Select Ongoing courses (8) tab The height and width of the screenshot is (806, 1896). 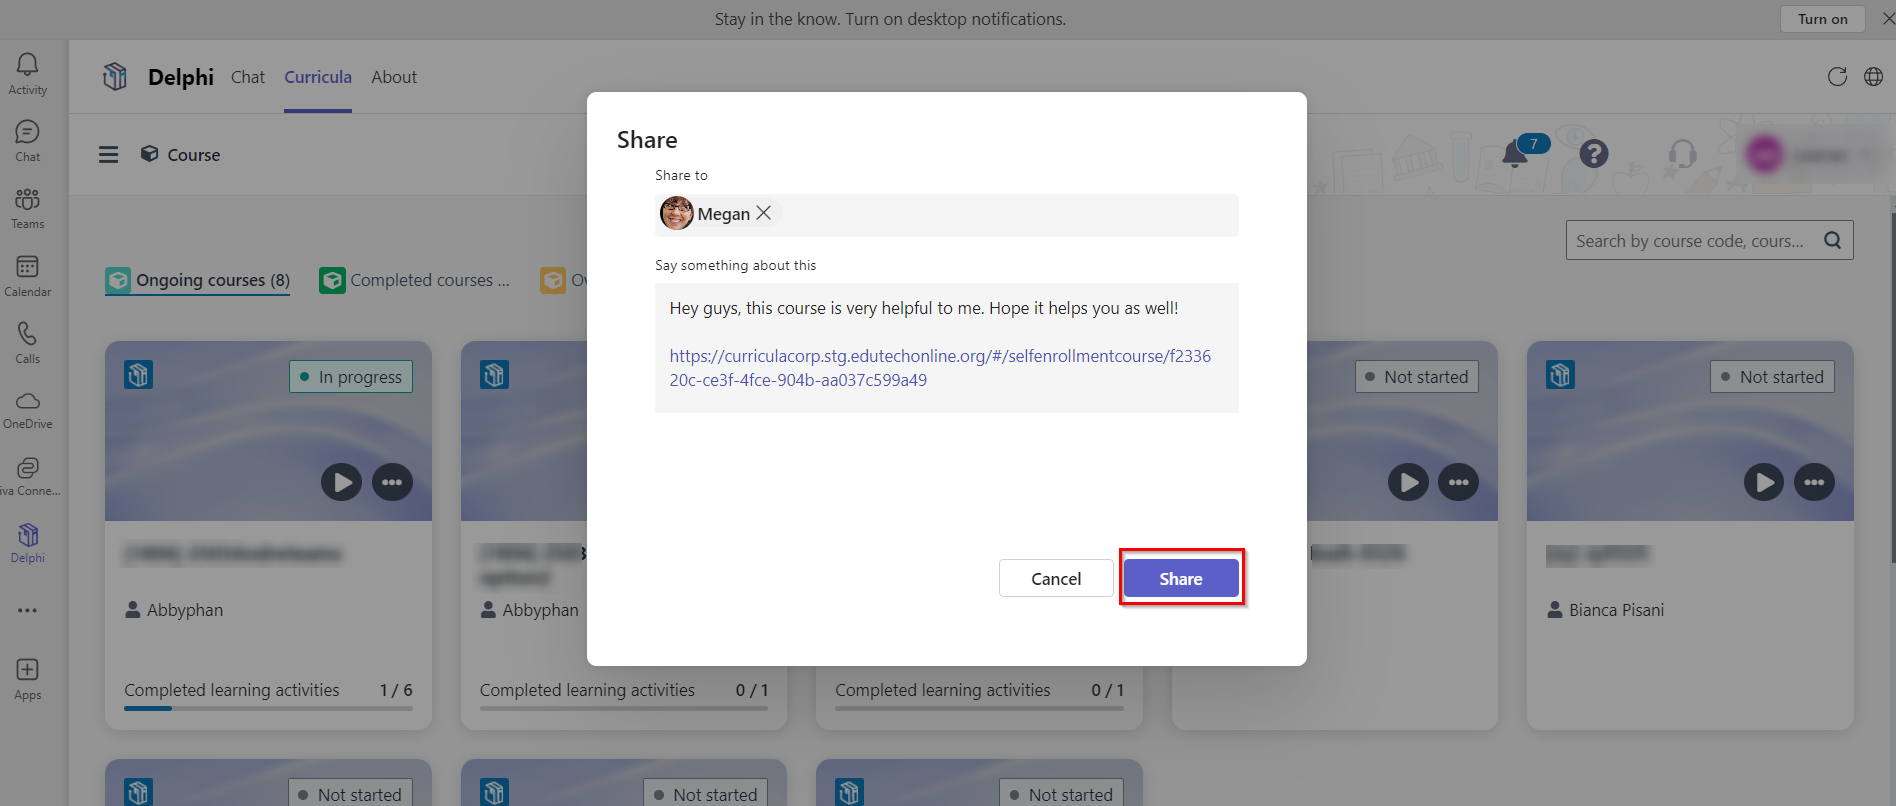point(198,280)
